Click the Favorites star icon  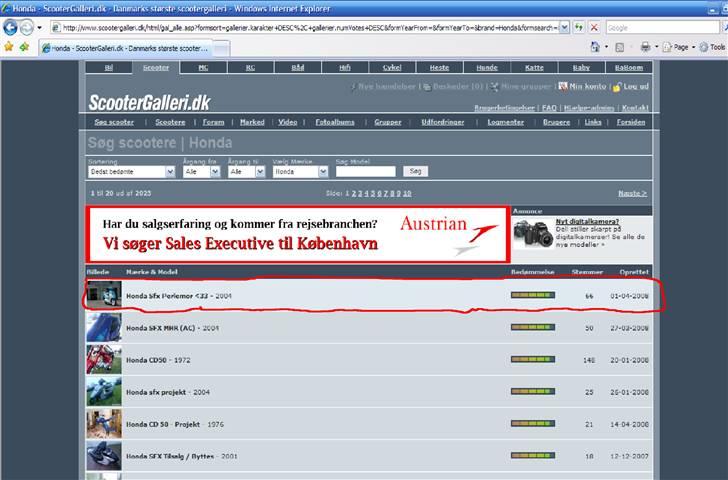[x=9, y=46]
